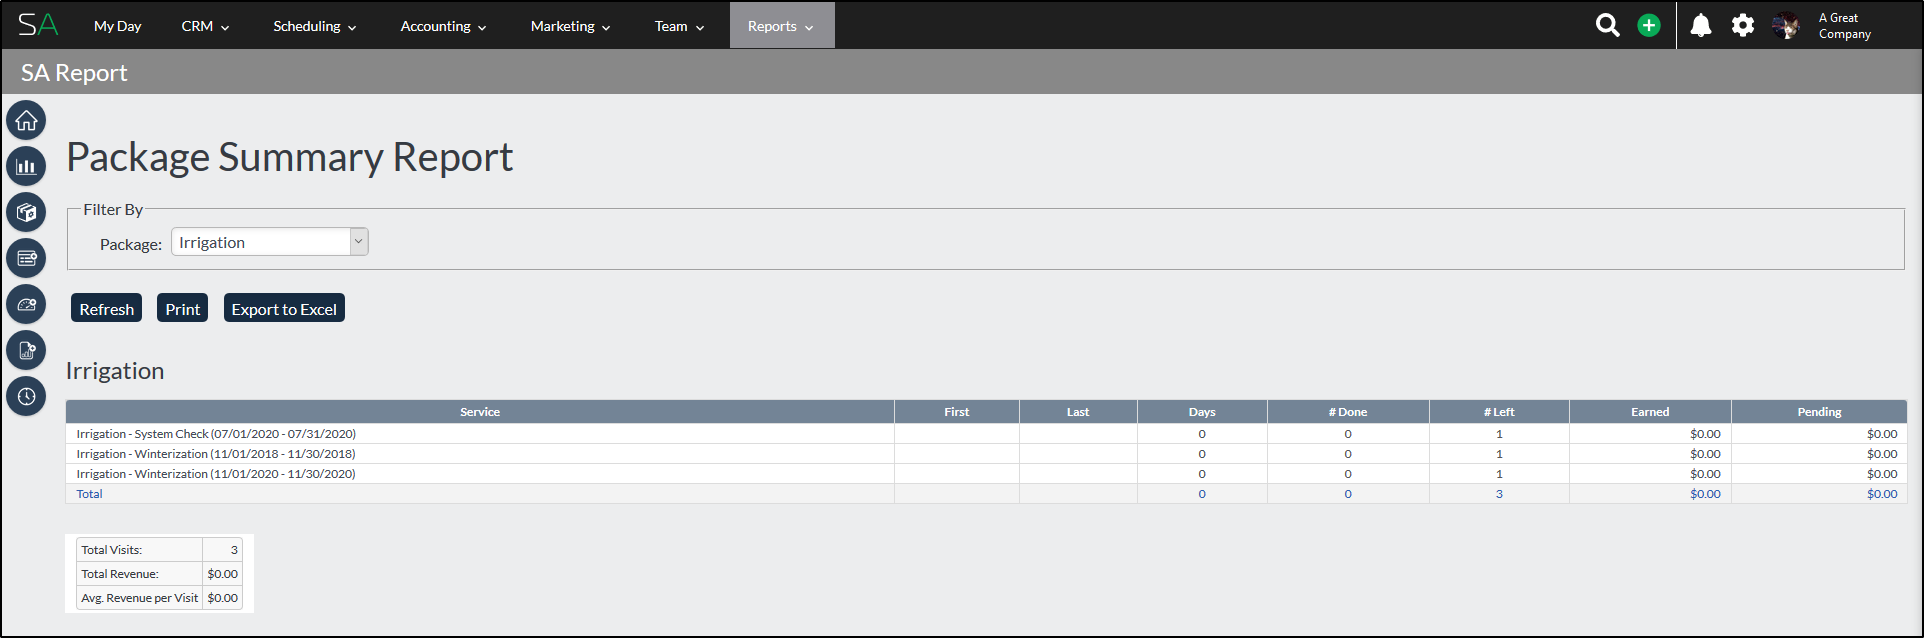Open the bar chart reports sidebar icon
This screenshot has height=638, width=1924.
[26, 166]
